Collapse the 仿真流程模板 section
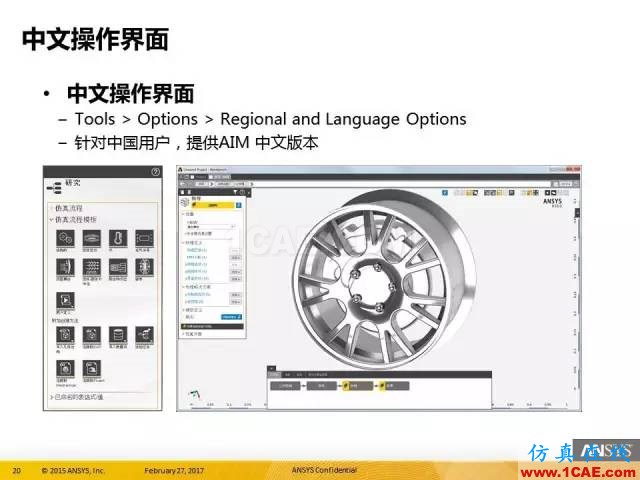 [51, 220]
